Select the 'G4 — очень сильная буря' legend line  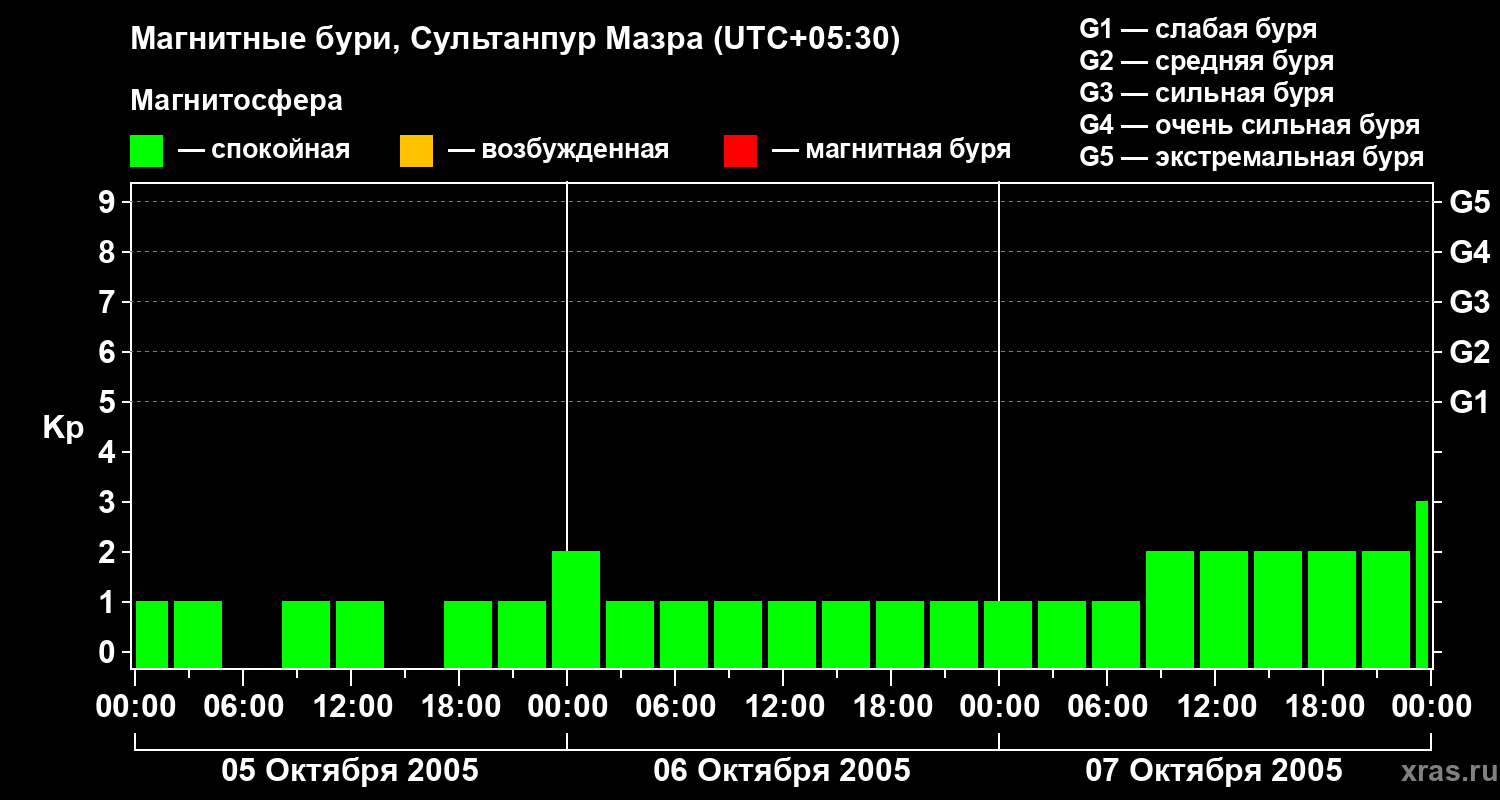point(1250,125)
